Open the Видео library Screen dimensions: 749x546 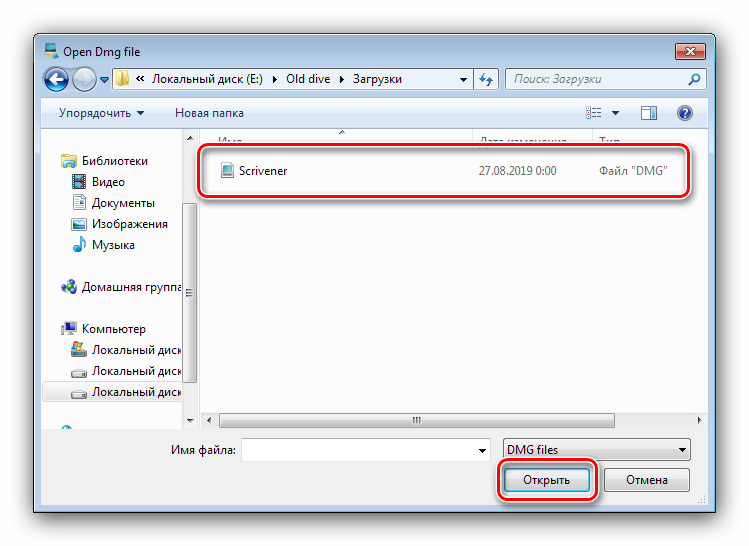(x=108, y=182)
